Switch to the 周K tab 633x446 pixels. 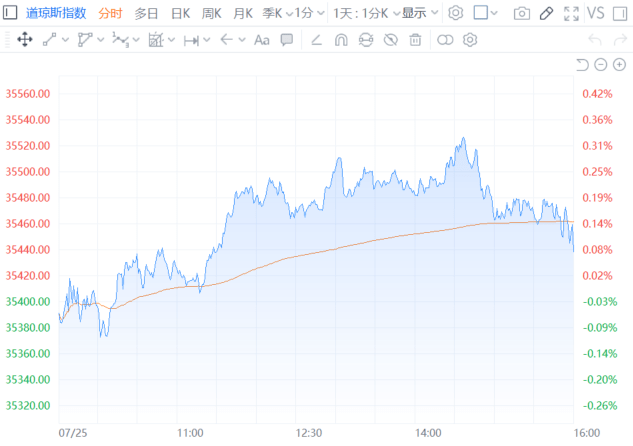pyautogui.click(x=211, y=13)
